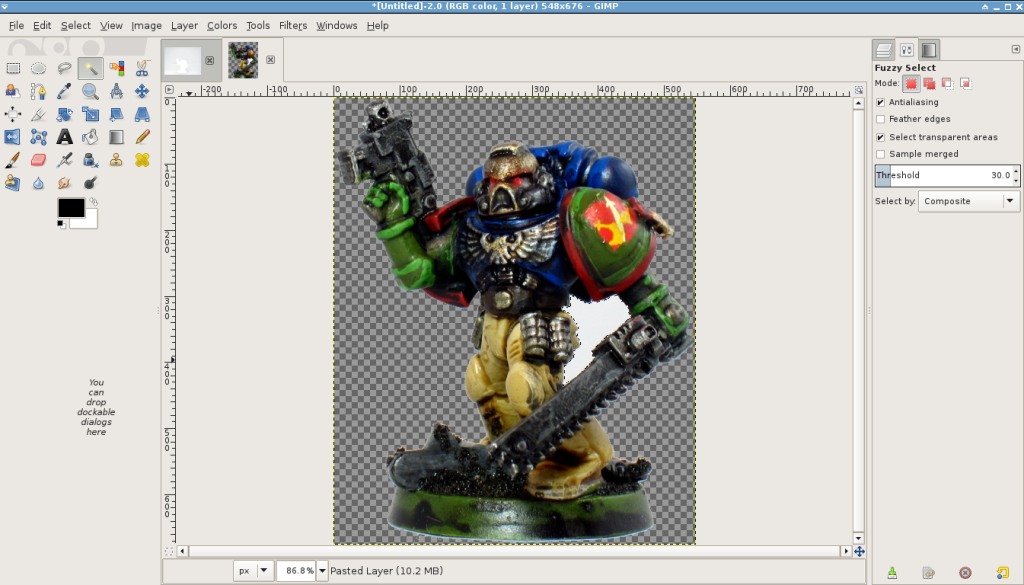This screenshot has width=1024, height=585.
Task: Select the Rotate tool
Action: coord(64,114)
